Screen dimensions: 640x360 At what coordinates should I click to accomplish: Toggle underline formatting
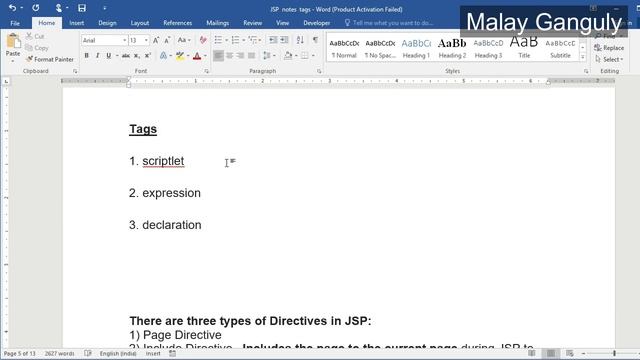108,56
